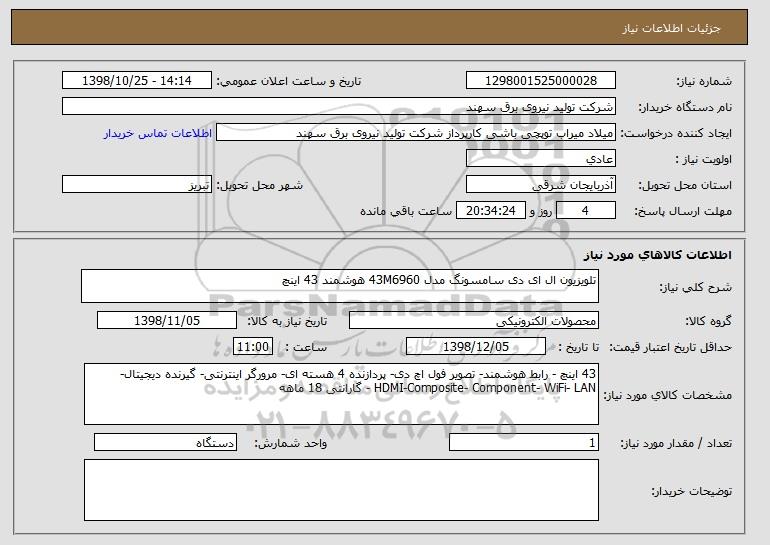Click the remaining days field showing 4
Image resolution: width=770 pixels, height=545 pixels.
coord(585,211)
